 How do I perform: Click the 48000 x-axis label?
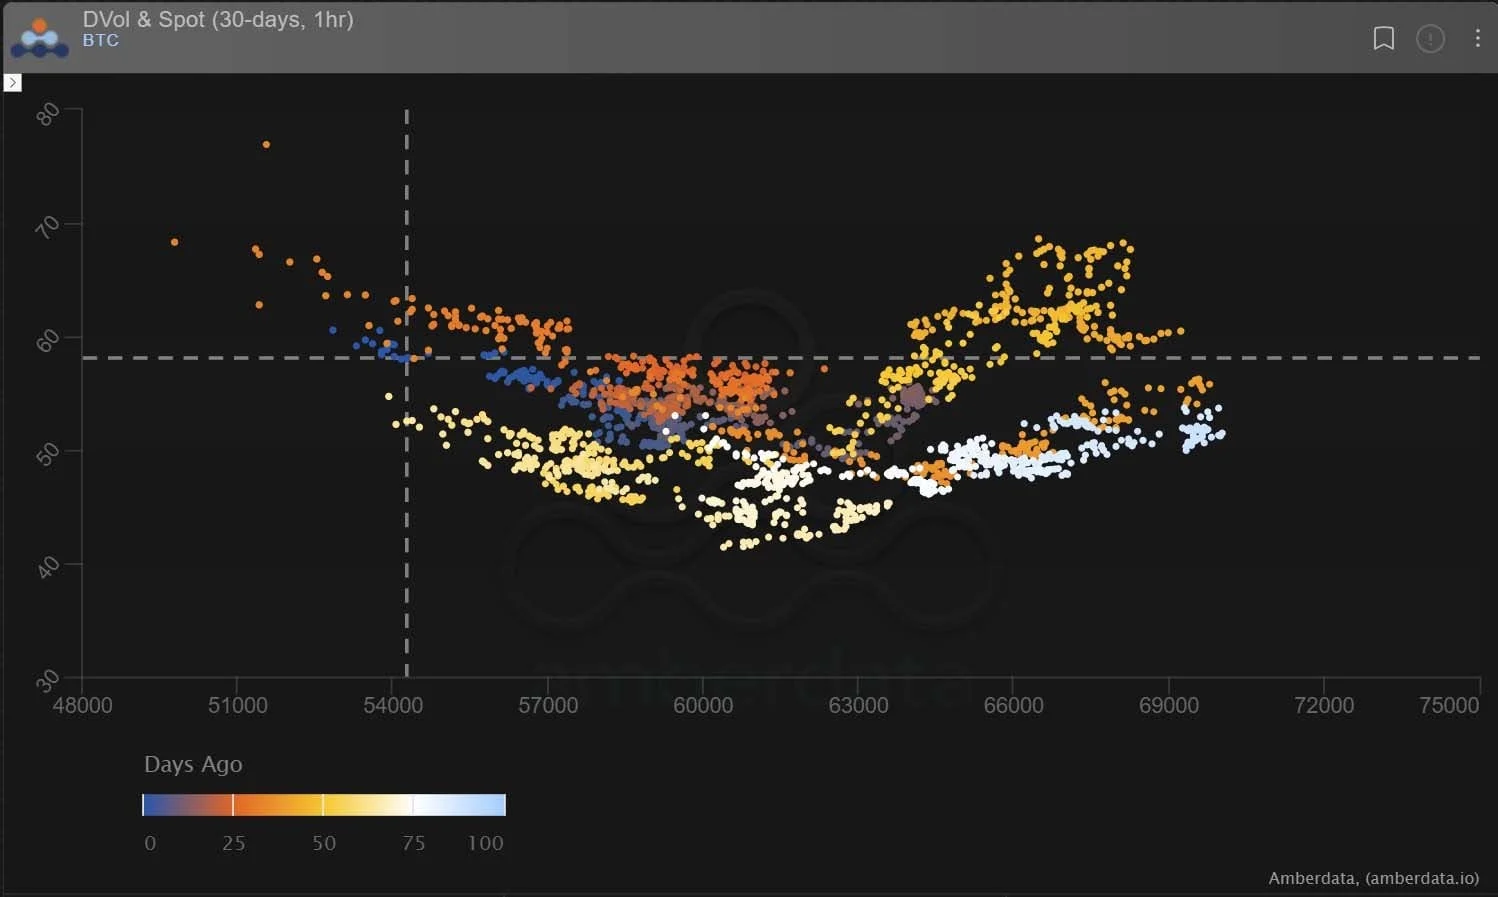point(82,705)
